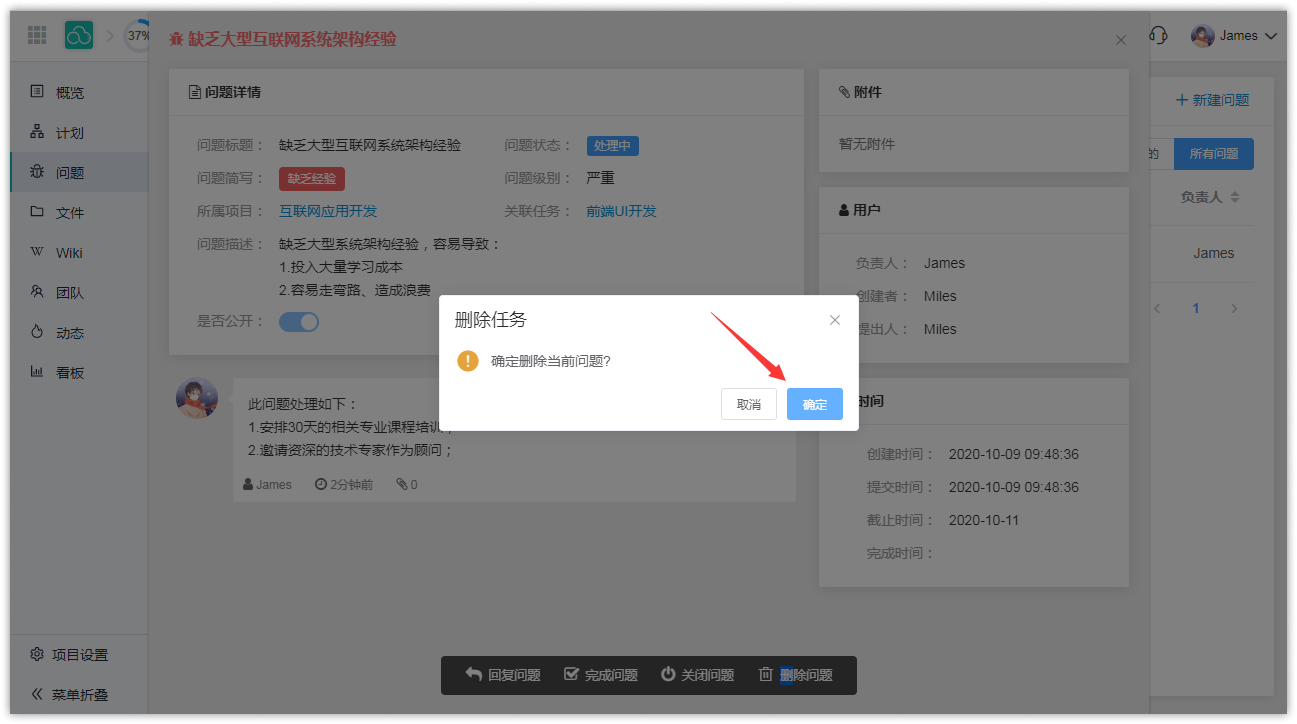
Task: Toggle the 是否公开 switch
Action: 299,321
